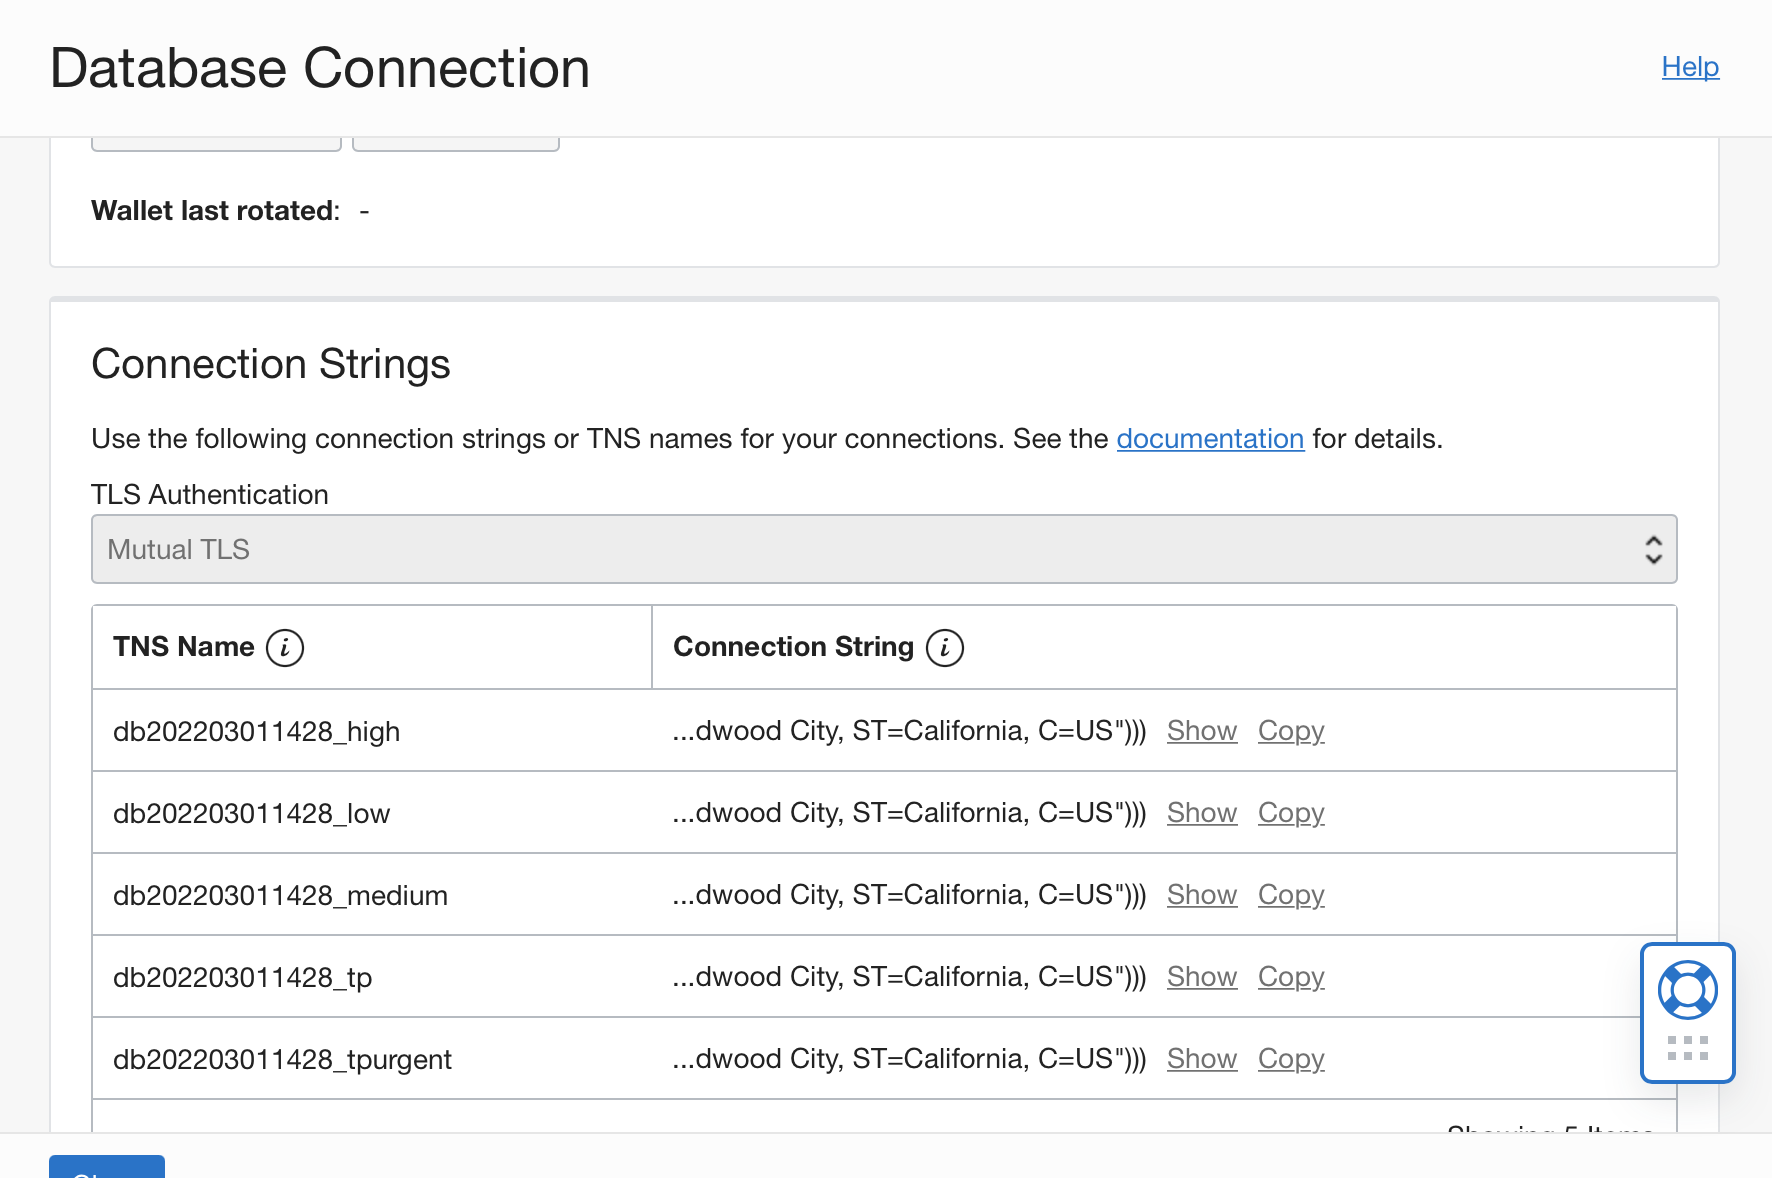Copy connection string for db202203011428_tpurgent
This screenshot has width=1772, height=1178.
pyautogui.click(x=1291, y=1059)
